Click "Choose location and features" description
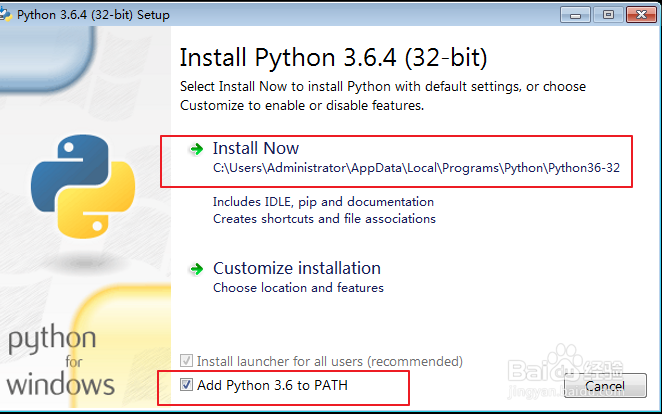The width and height of the screenshot is (662, 414). point(298,288)
